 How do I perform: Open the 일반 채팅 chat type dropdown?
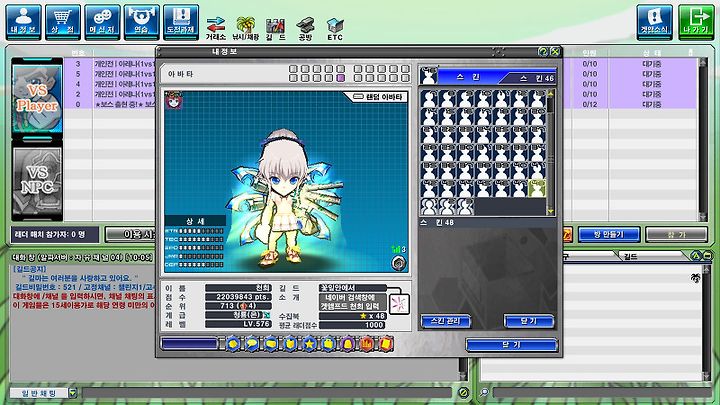click(73, 393)
